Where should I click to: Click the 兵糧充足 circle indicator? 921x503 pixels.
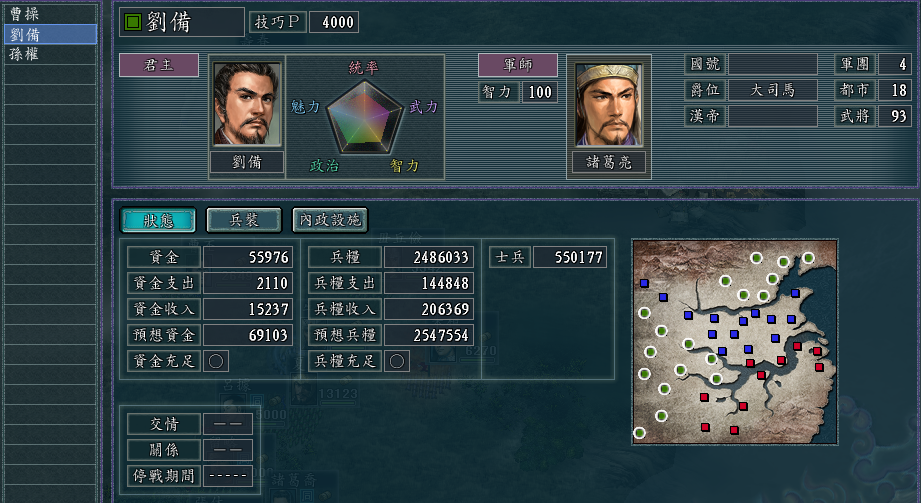pos(396,361)
